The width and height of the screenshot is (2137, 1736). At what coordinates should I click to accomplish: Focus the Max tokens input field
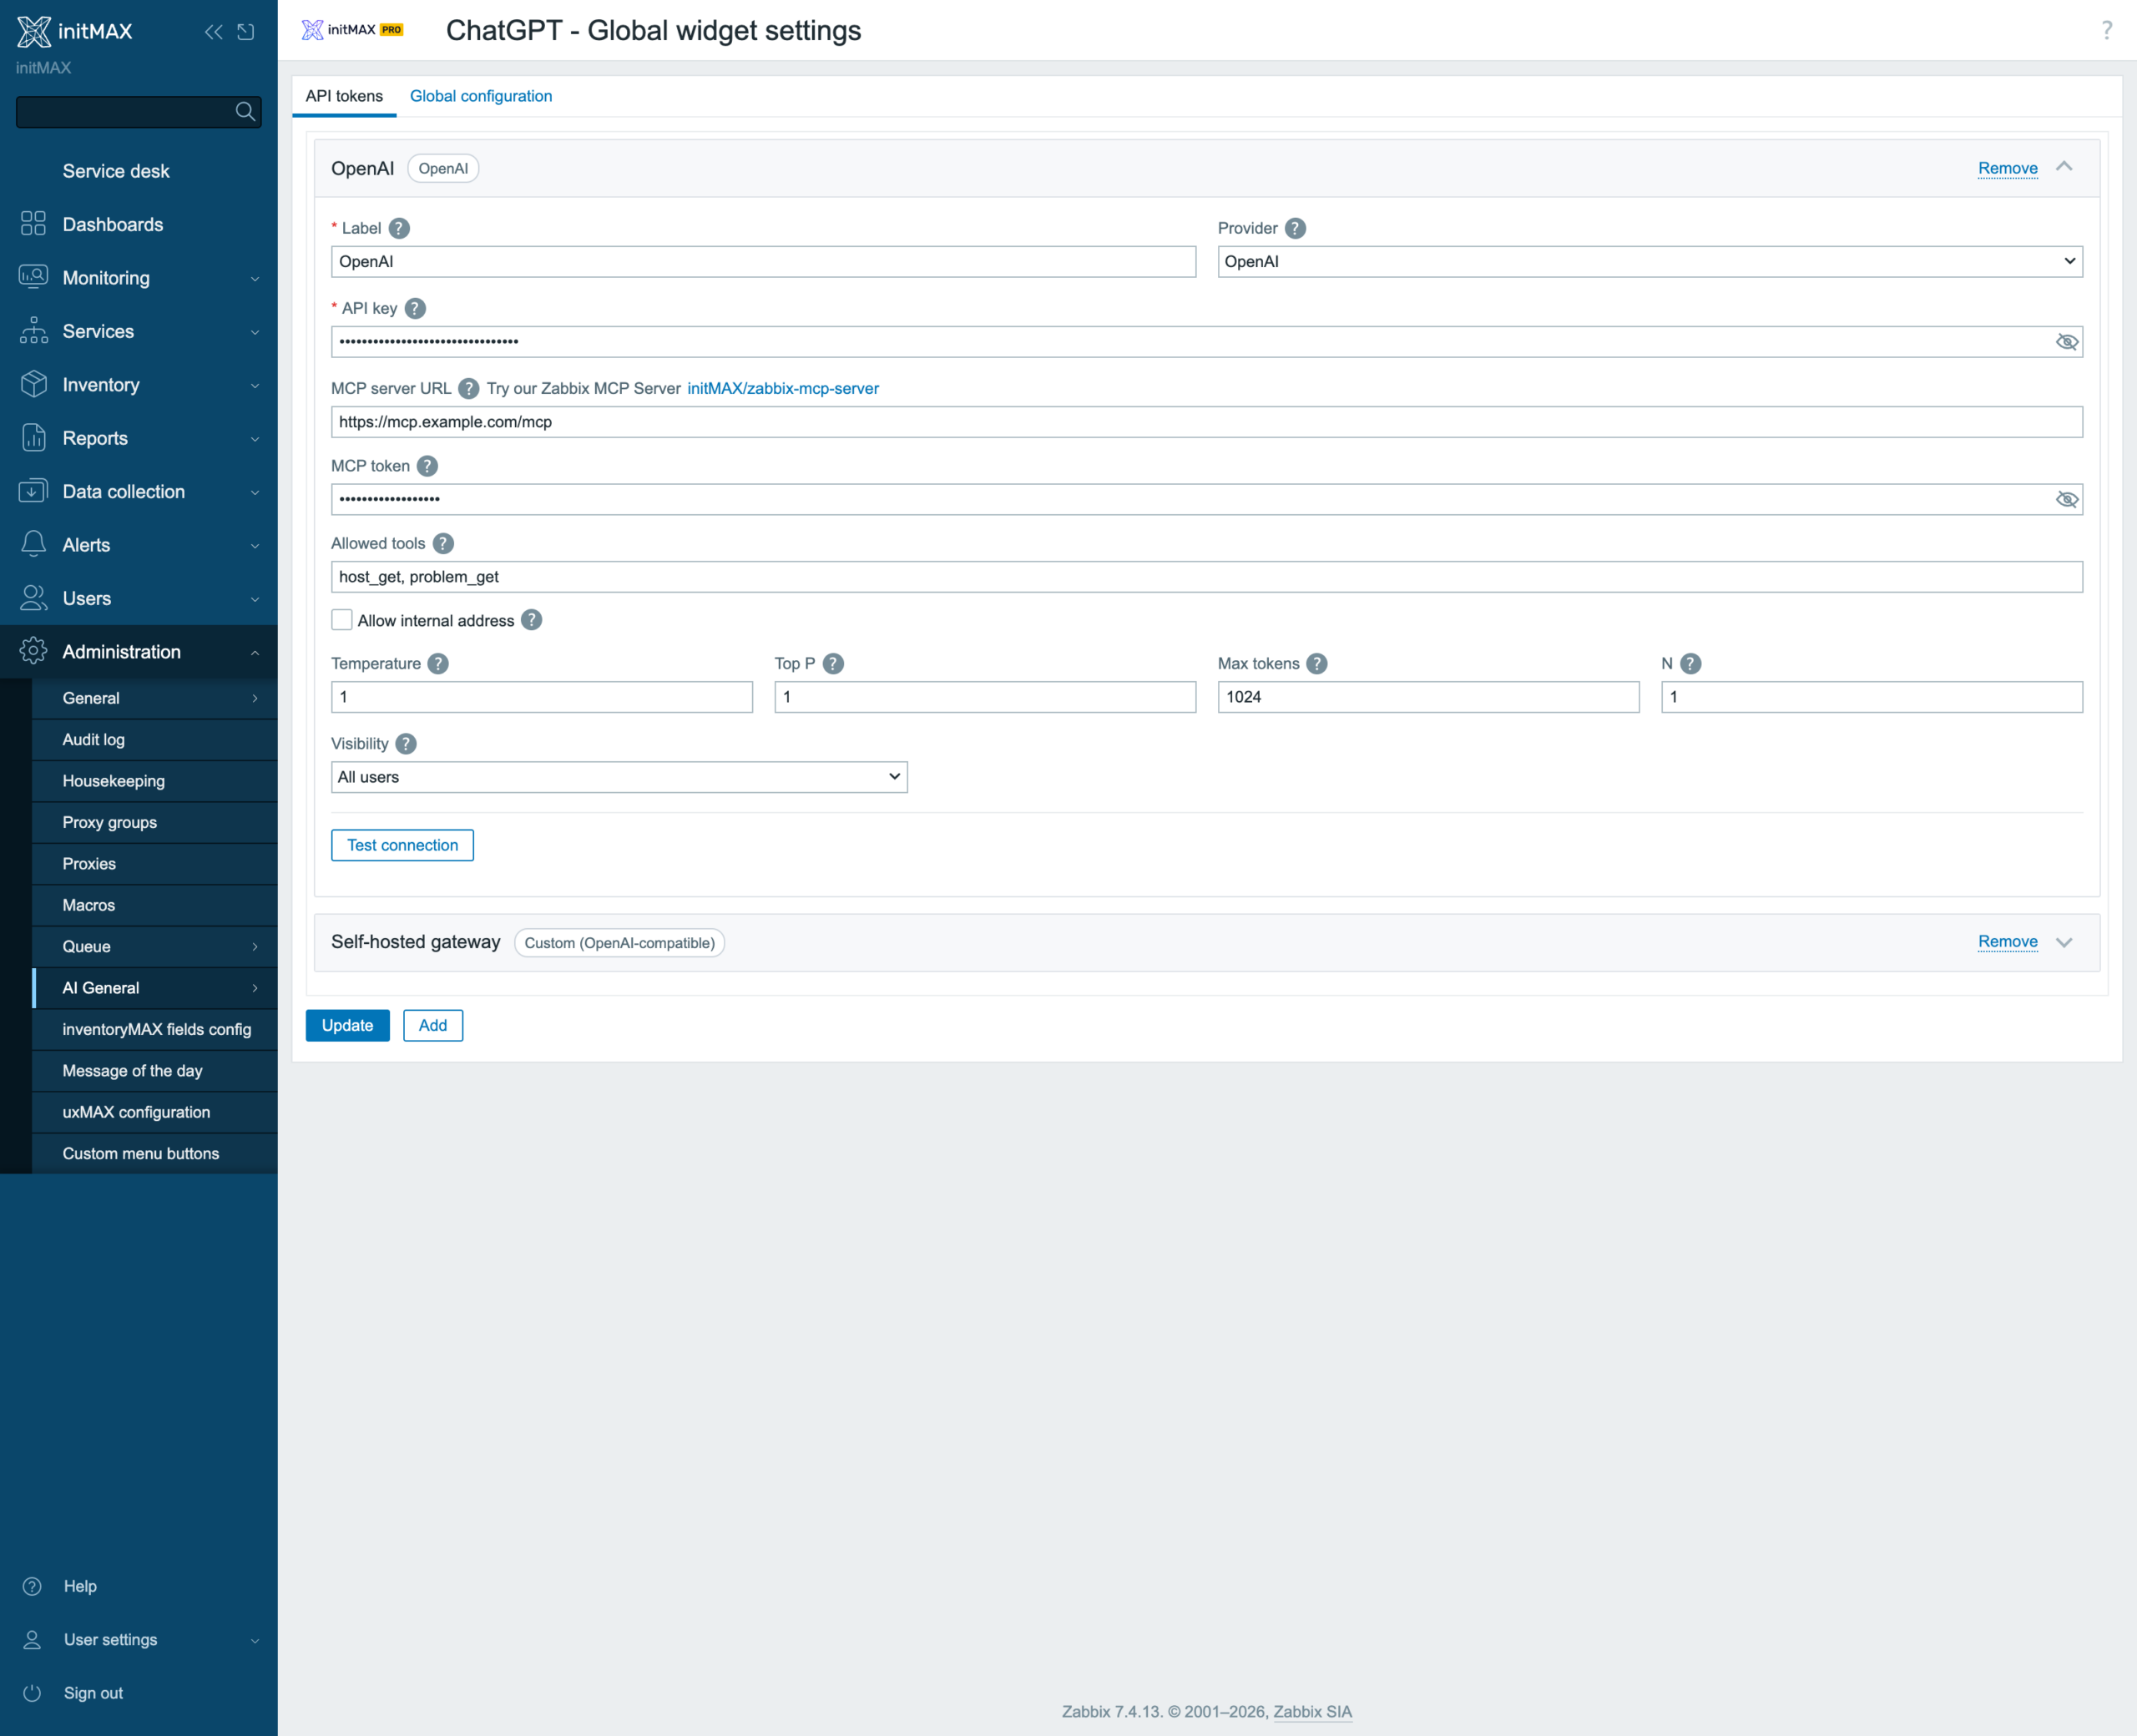1428,697
